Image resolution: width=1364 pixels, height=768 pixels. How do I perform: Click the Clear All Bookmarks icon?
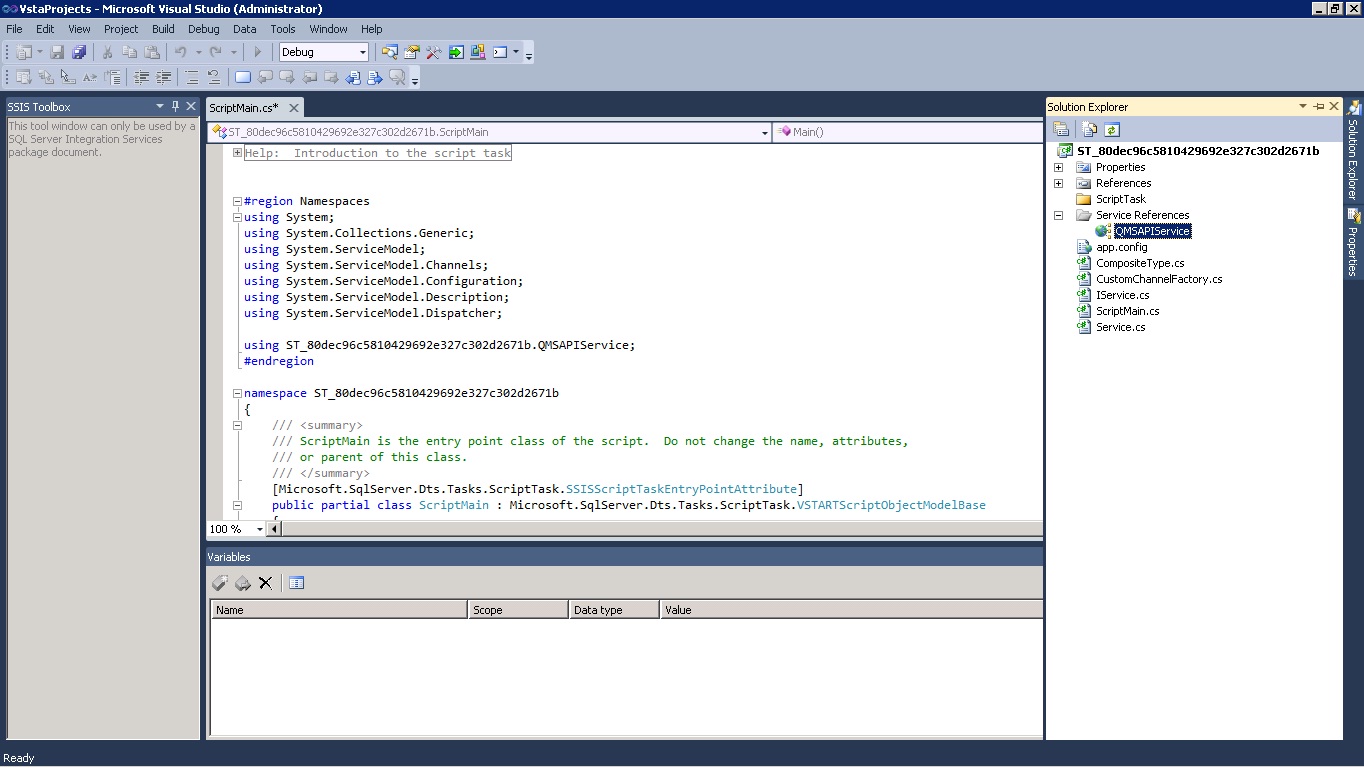397,77
